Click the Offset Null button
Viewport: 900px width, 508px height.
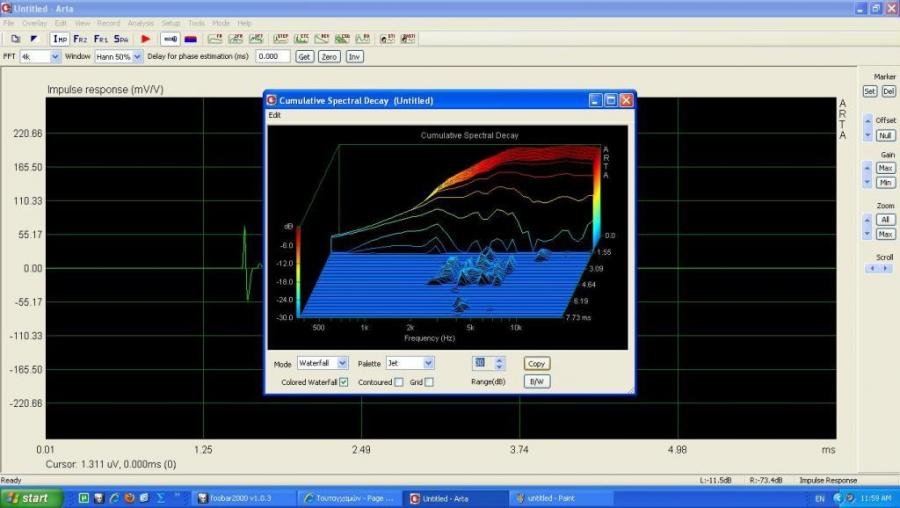click(x=885, y=135)
